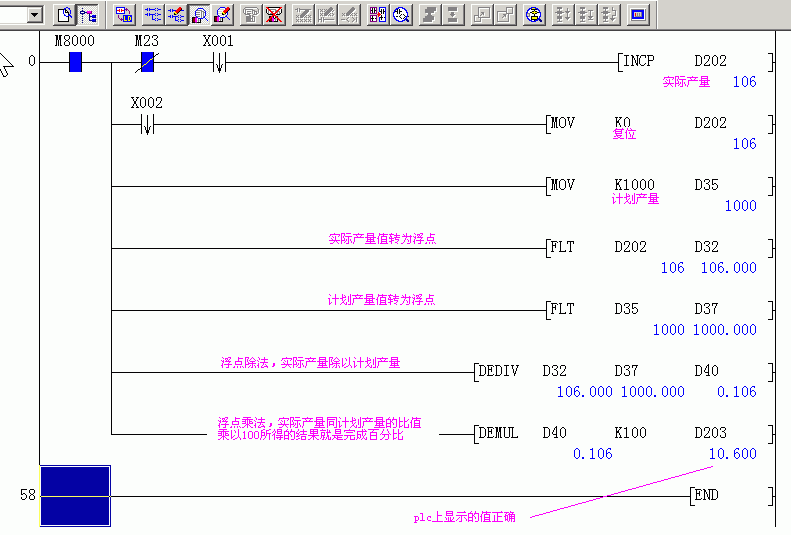Click the yellow device magnifier icon
Screen dimensions: 791x535
point(534,15)
